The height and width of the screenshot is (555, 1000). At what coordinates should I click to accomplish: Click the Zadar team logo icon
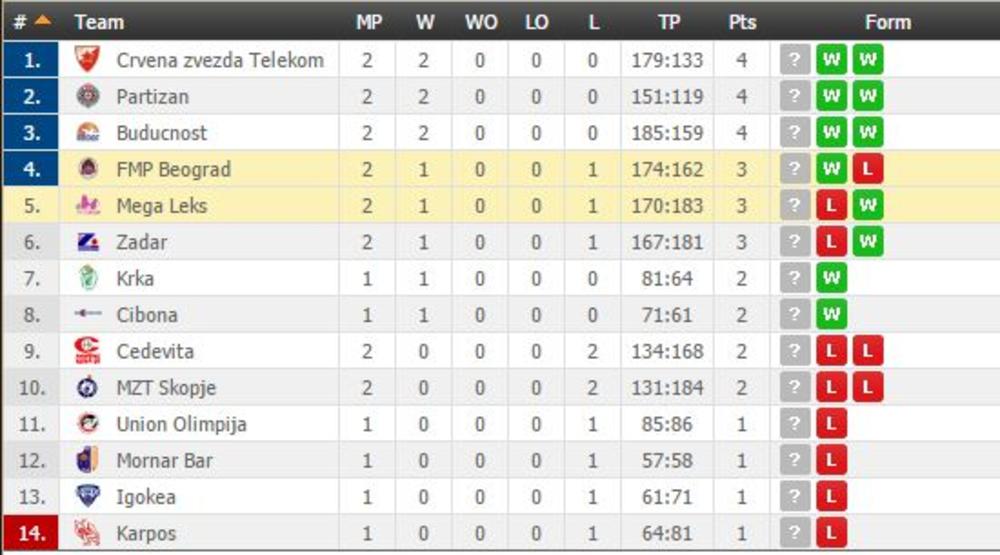point(88,242)
